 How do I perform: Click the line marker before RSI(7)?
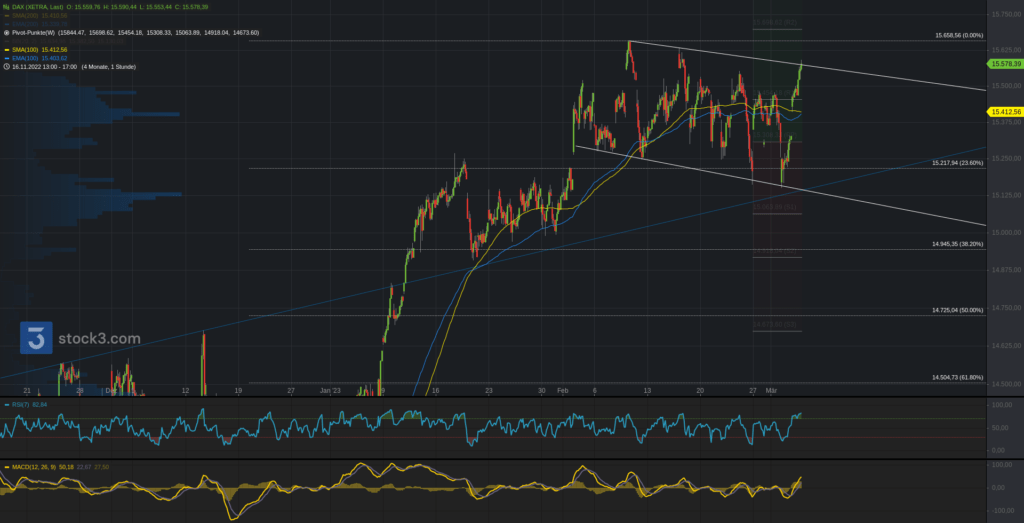tap(7, 405)
